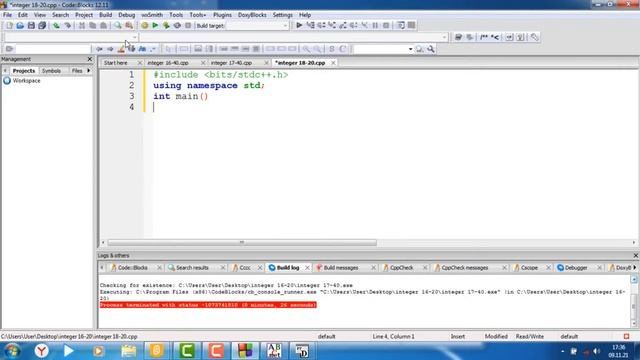Open the function list dropdown
The image size is (640, 360).
coord(444,37)
